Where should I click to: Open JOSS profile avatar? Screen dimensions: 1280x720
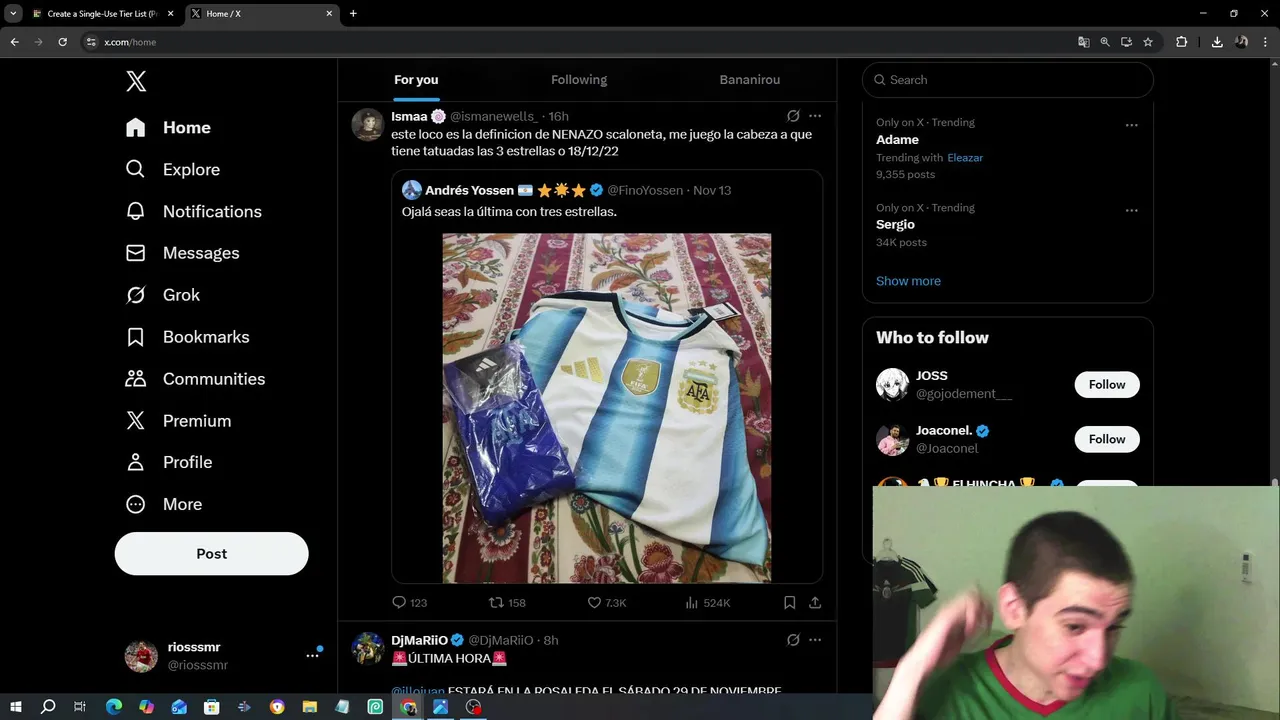click(892, 385)
